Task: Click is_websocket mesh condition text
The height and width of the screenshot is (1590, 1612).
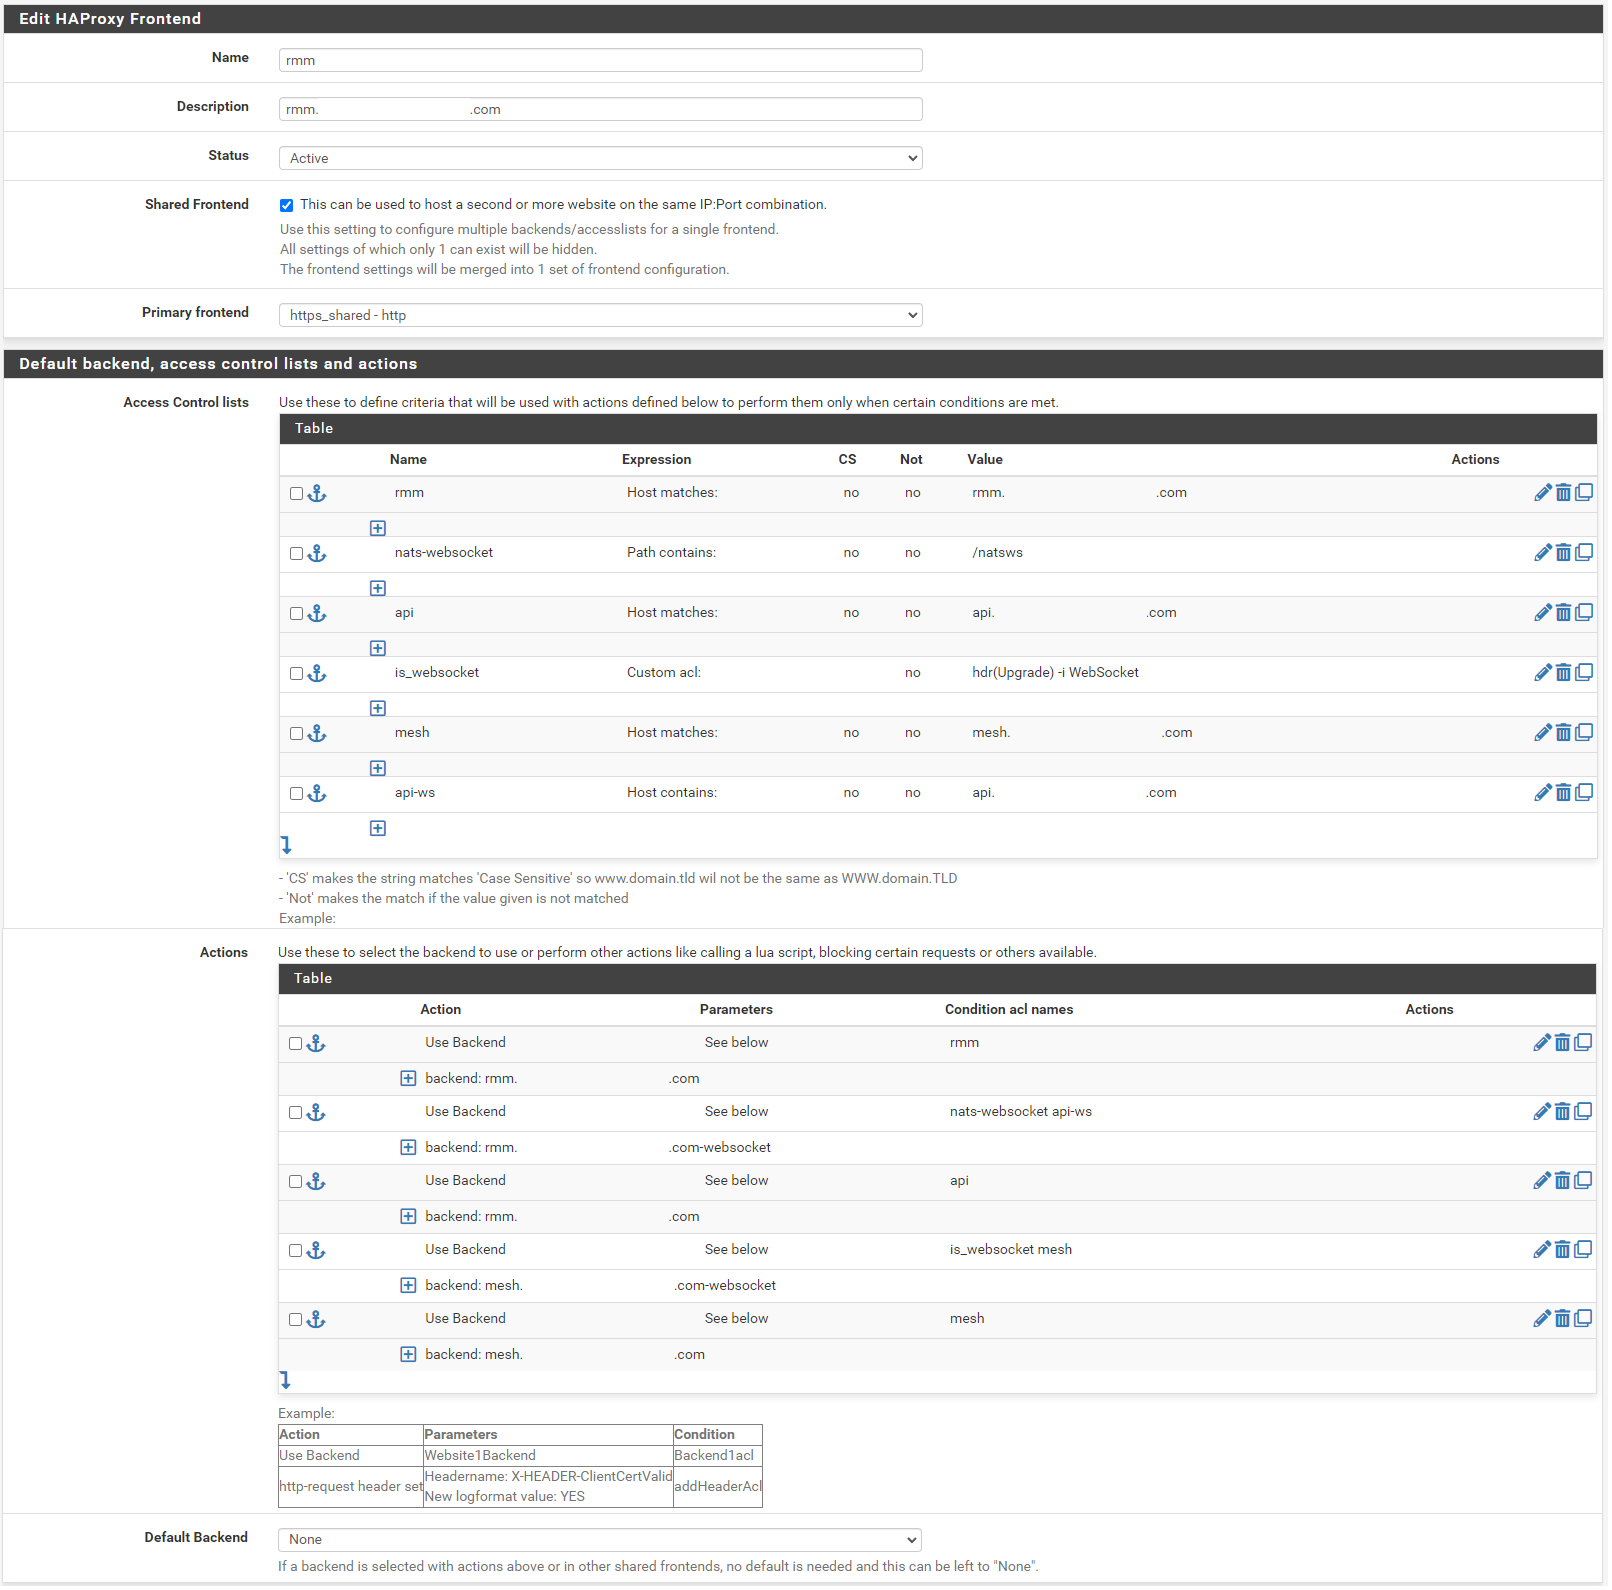Action: [1011, 1250]
